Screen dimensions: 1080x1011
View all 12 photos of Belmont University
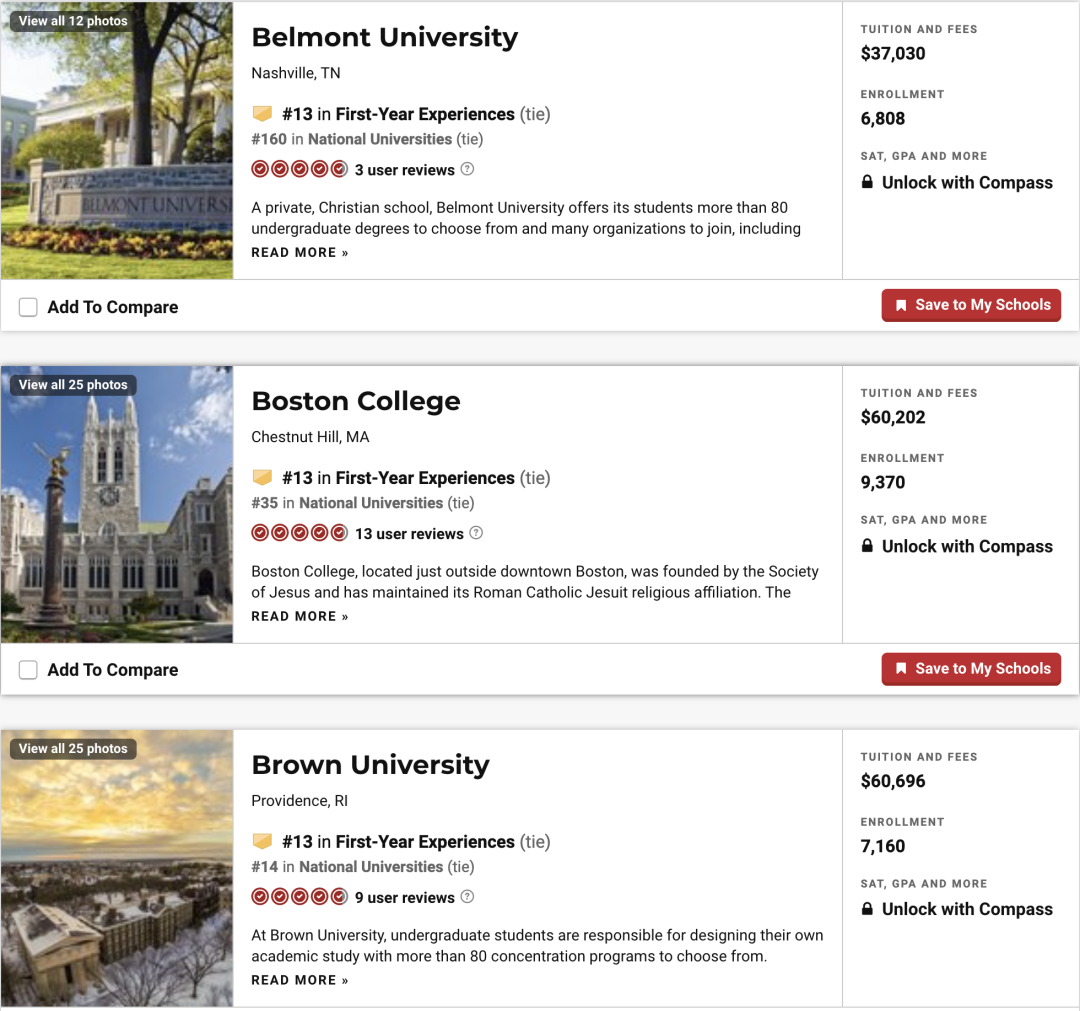[x=73, y=21]
